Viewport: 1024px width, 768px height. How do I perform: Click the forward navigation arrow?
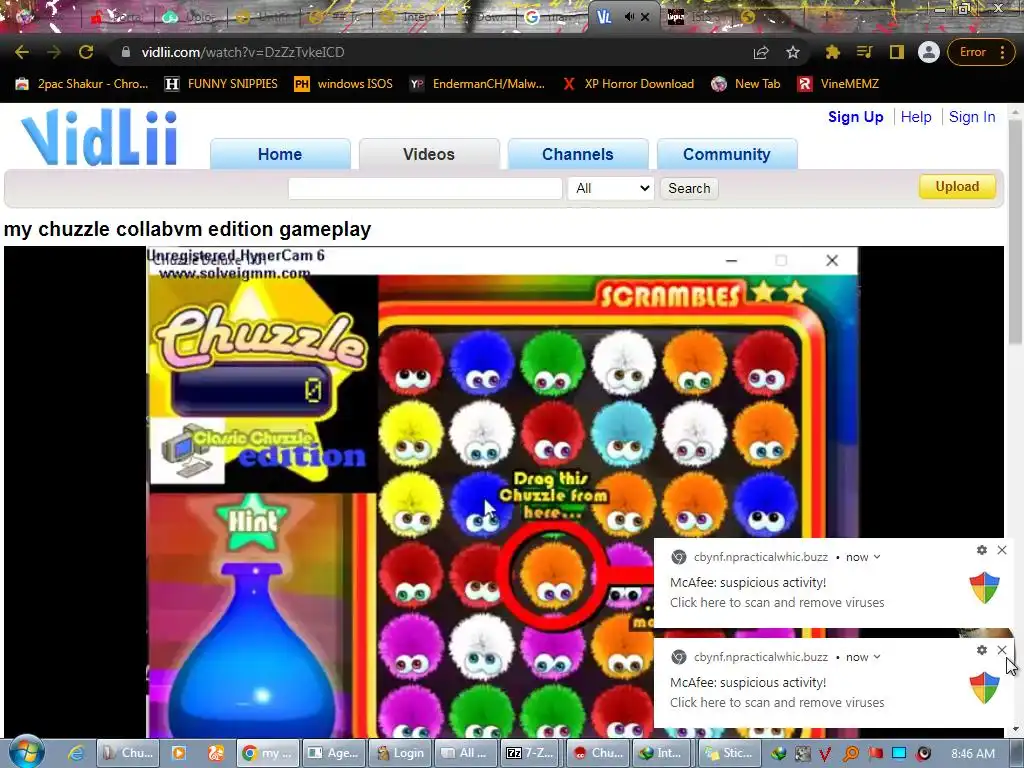pos(54,52)
